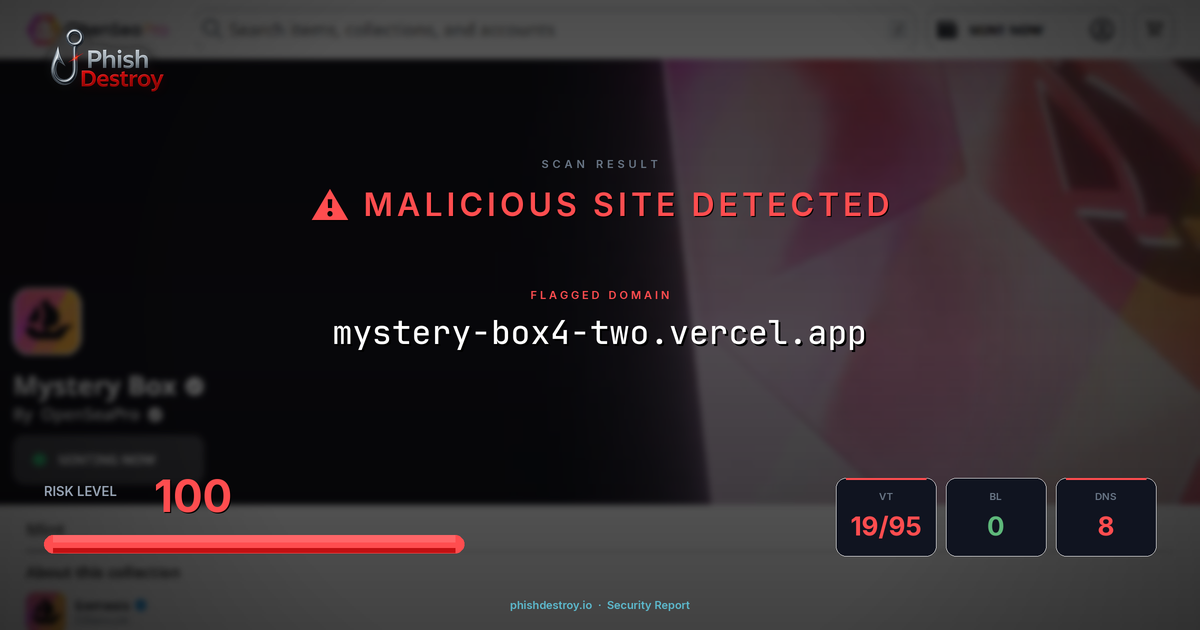
Task: Click the small creator avatar under About
Action: (46, 611)
